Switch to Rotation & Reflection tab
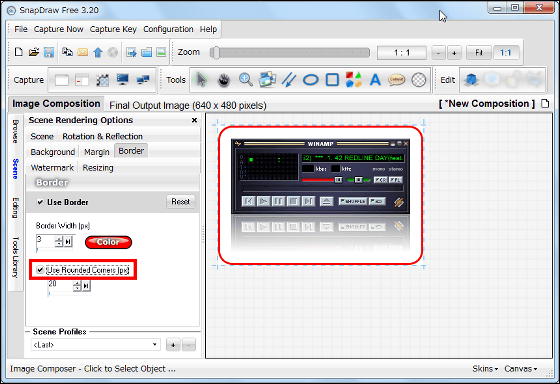560x384 pixels. pyautogui.click(x=102, y=136)
